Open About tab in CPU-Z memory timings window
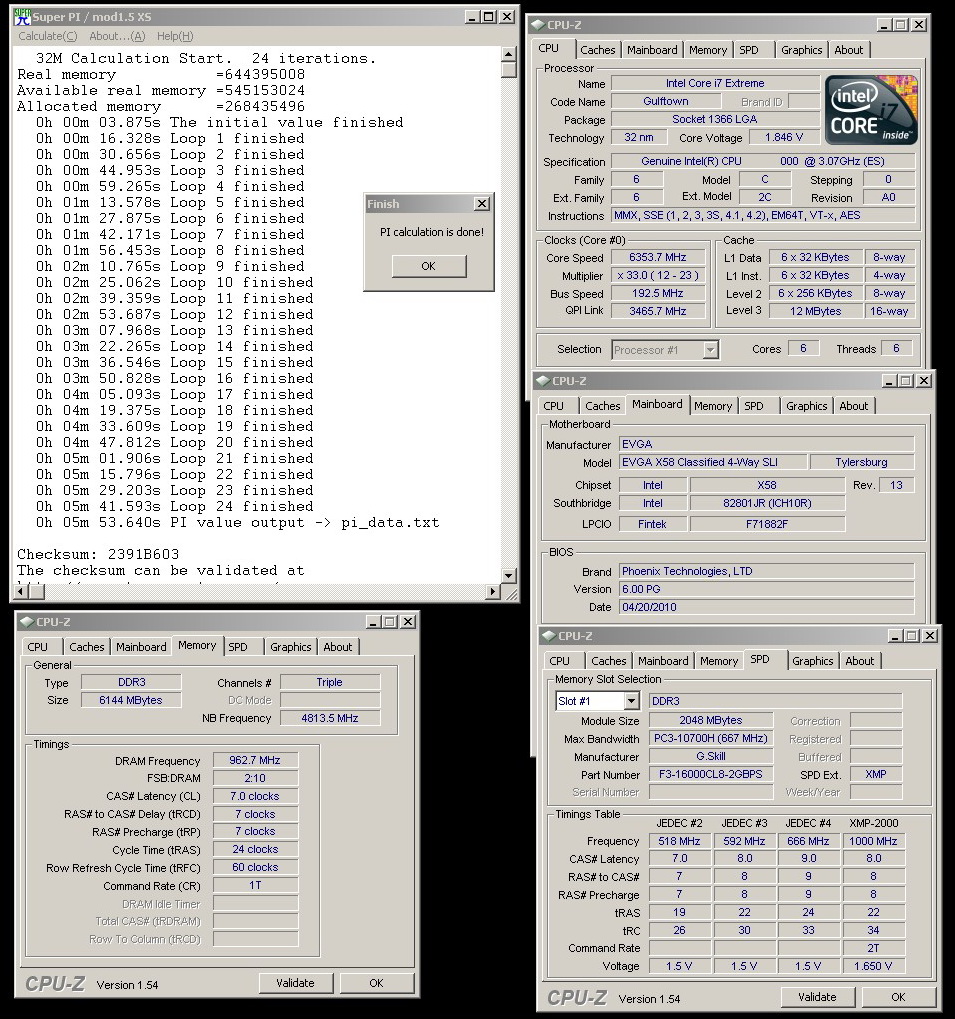 point(338,647)
